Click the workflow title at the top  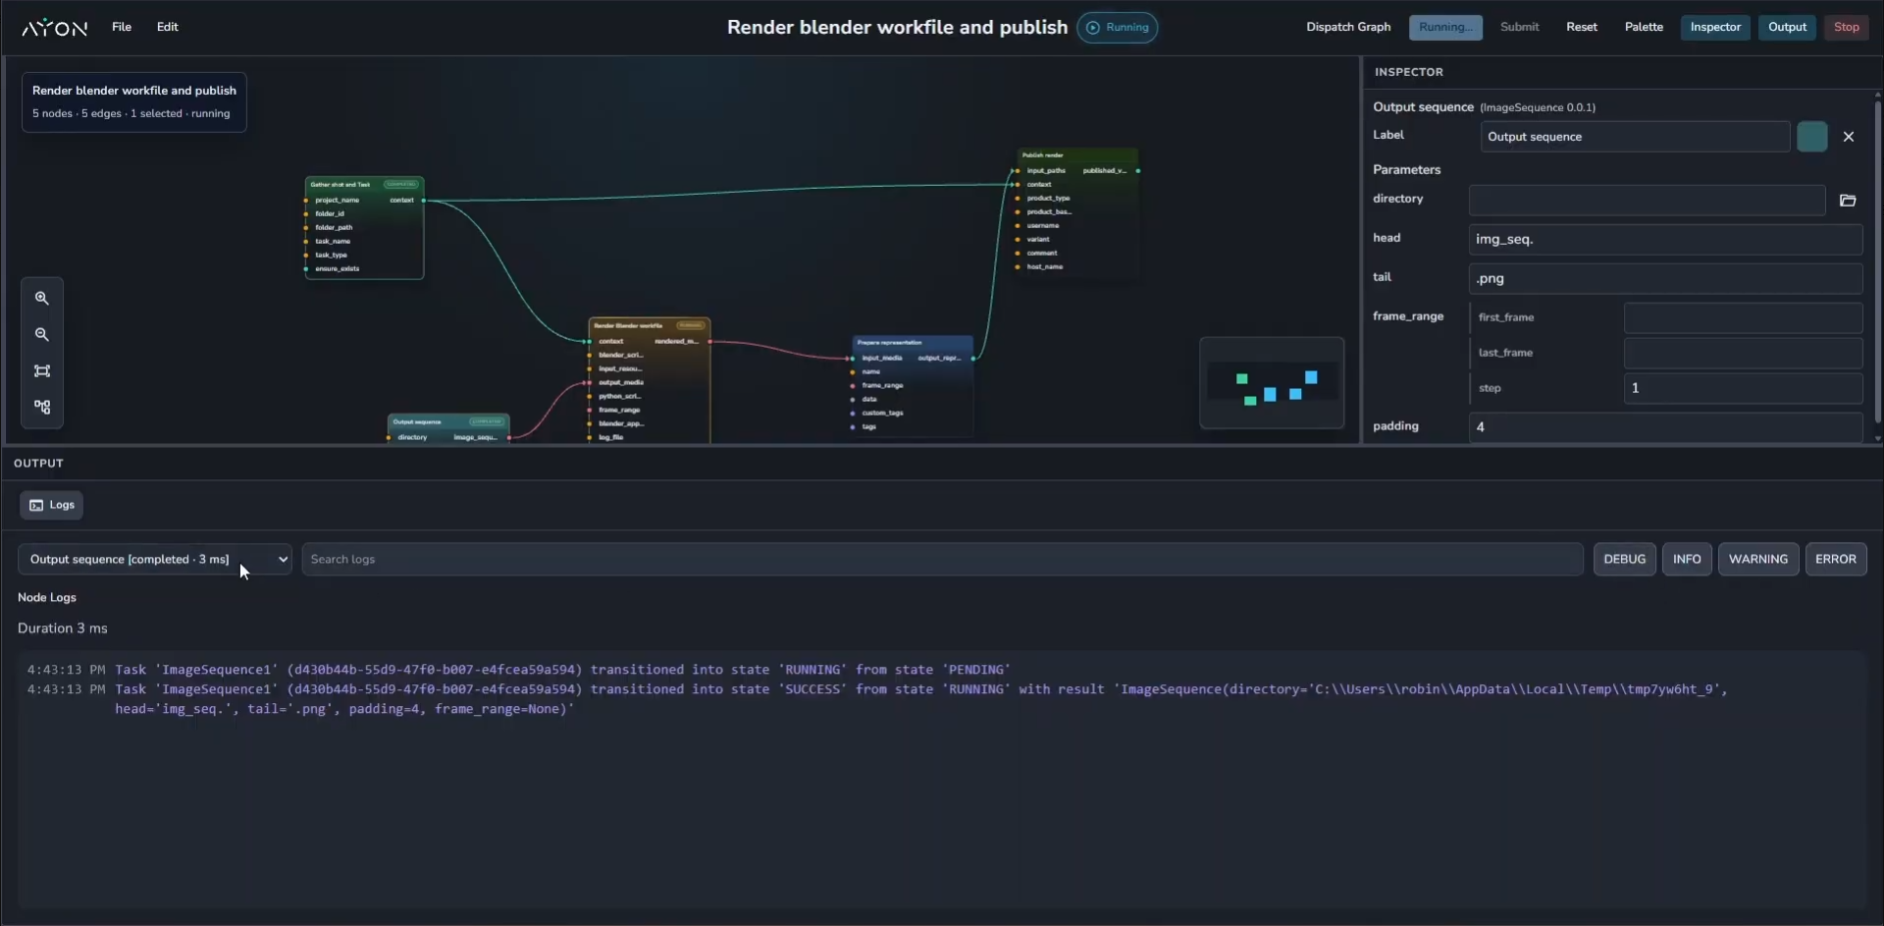click(897, 27)
